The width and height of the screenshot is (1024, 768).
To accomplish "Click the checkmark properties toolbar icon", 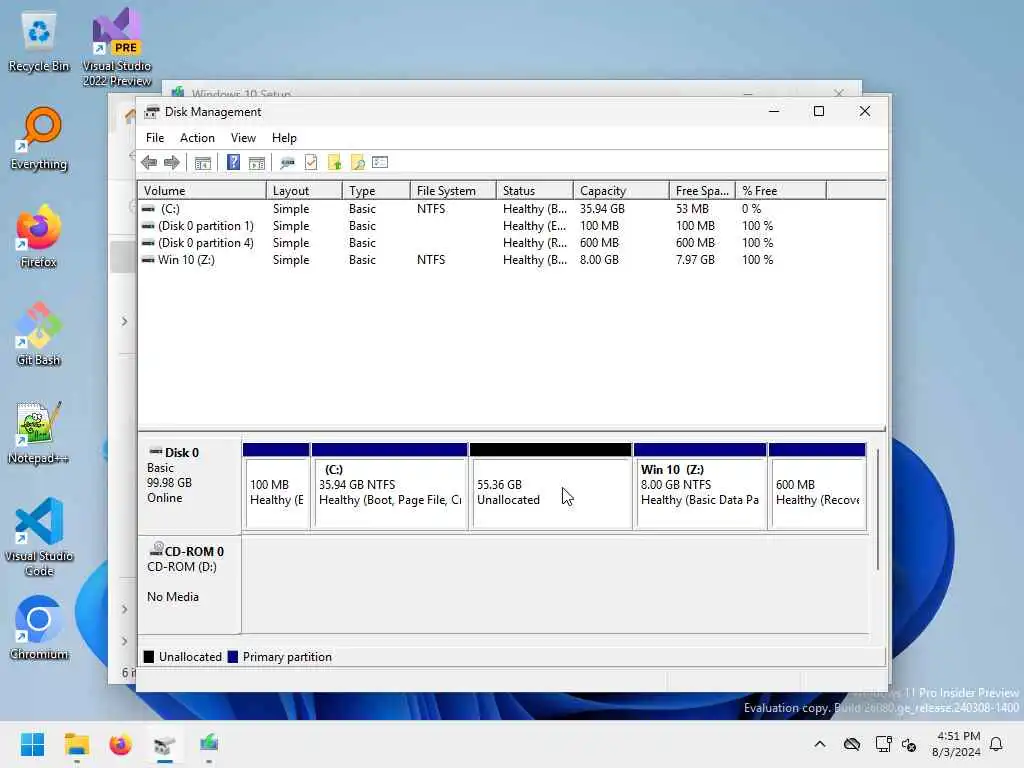I will pos(311,163).
